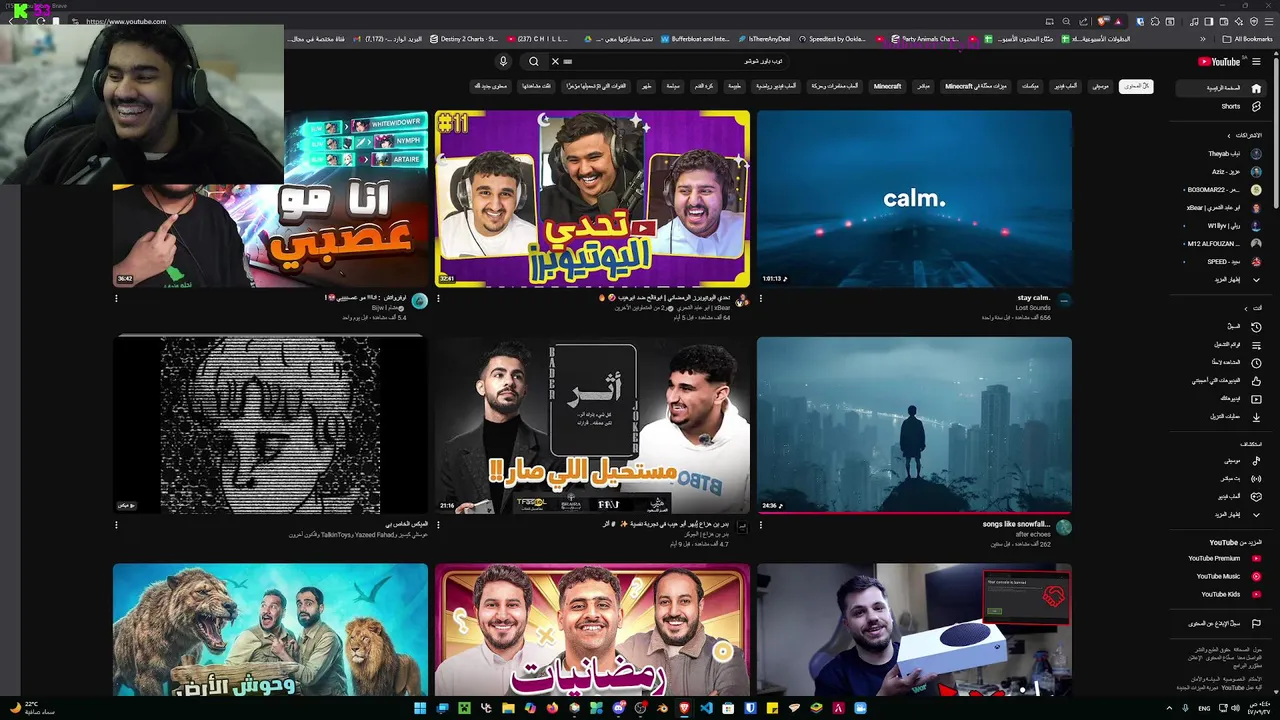This screenshot has height=720, width=1280.
Task: Open the browser extensions puzzle icon
Action: click(x=1155, y=21)
